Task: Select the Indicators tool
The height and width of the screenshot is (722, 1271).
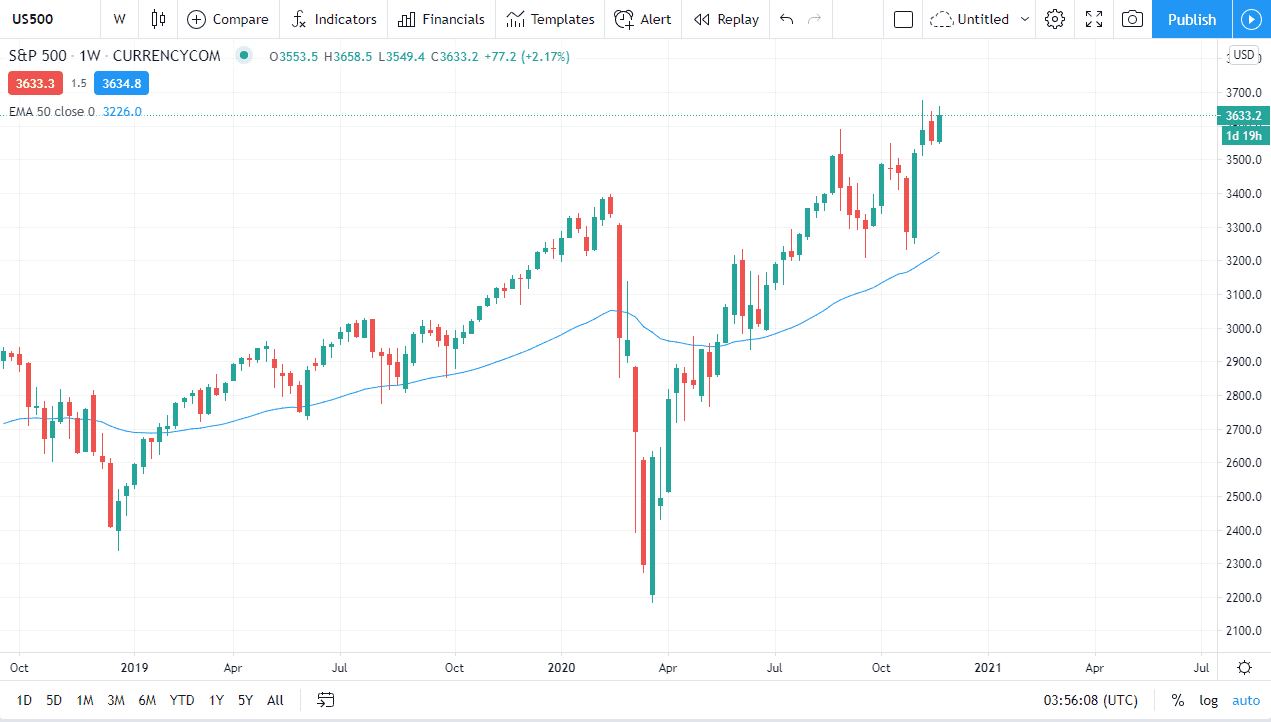Action: coord(333,19)
